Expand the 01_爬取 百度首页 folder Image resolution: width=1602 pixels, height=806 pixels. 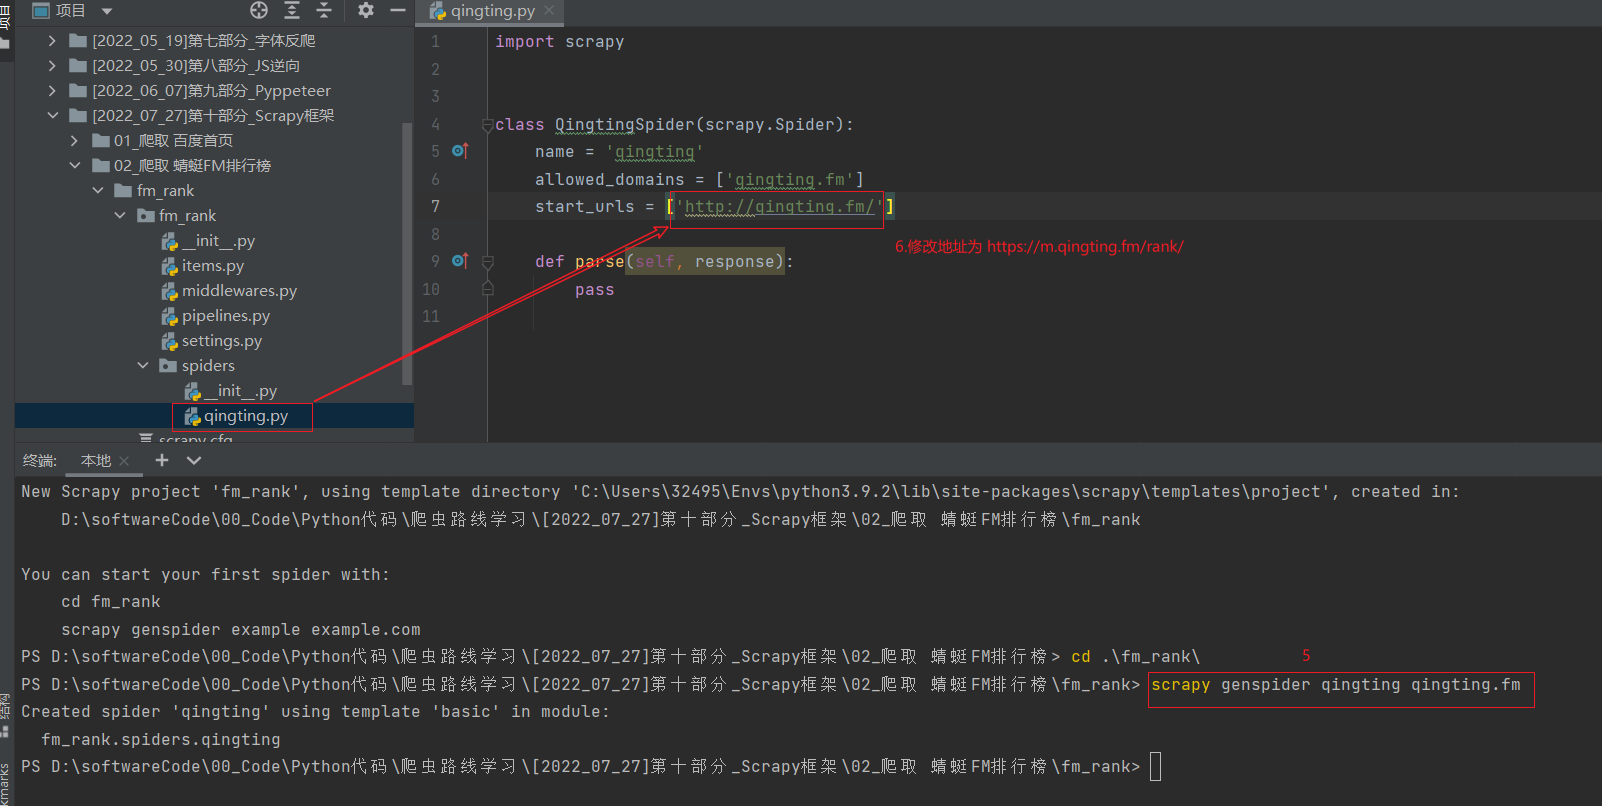pos(75,141)
